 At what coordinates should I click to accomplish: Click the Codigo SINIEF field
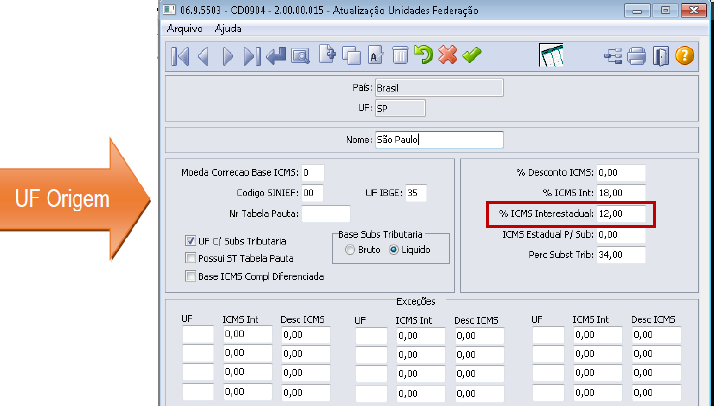(312, 193)
